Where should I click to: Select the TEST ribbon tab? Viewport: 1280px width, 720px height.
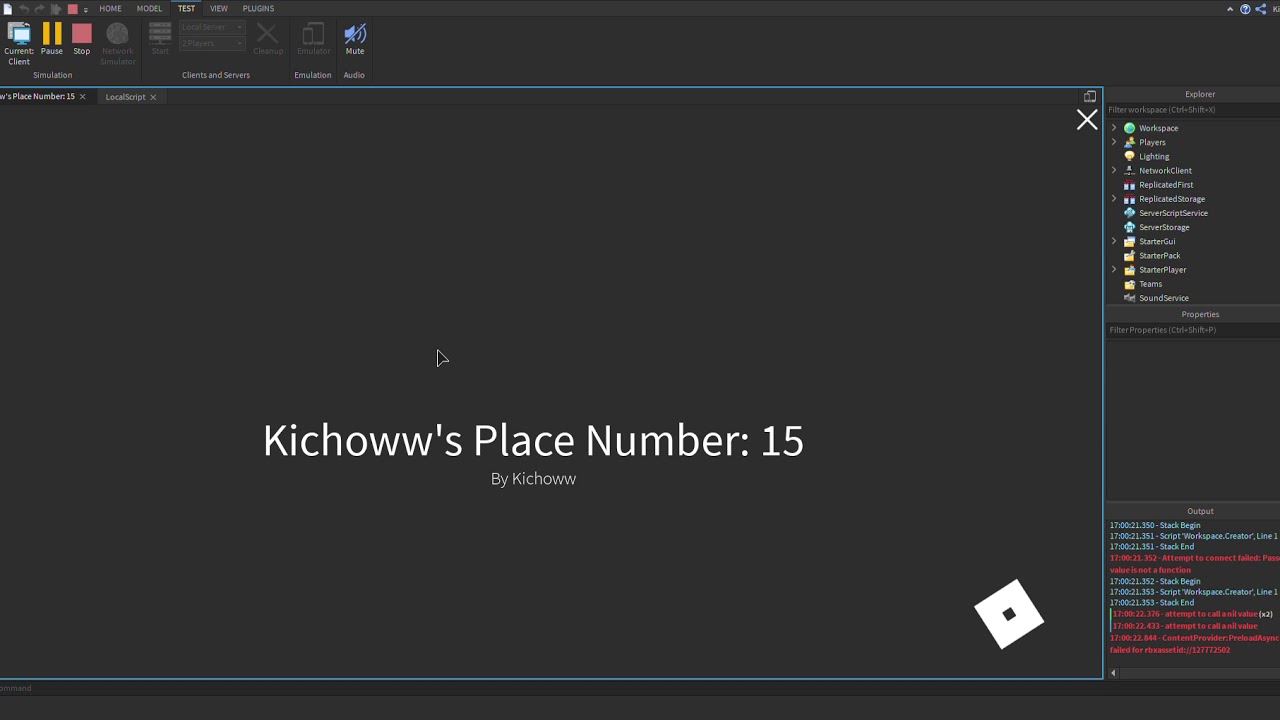click(187, 8)
